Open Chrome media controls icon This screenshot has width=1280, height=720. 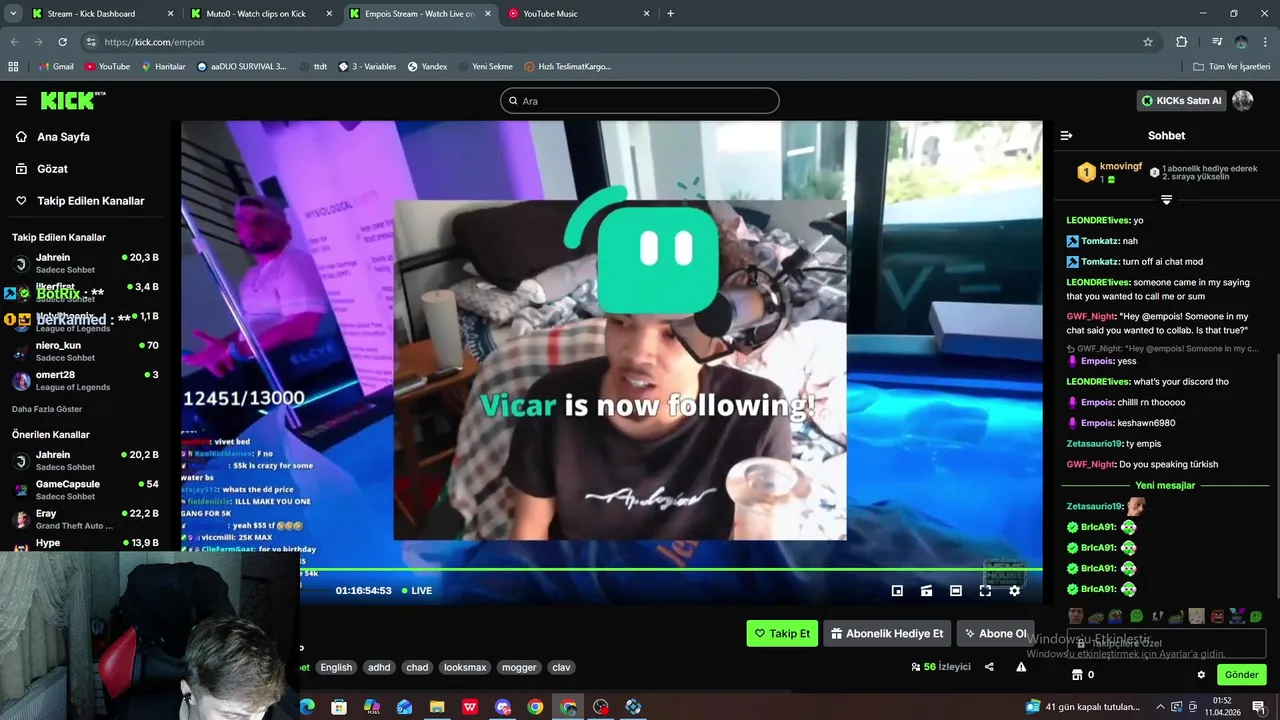[1216, 42]
